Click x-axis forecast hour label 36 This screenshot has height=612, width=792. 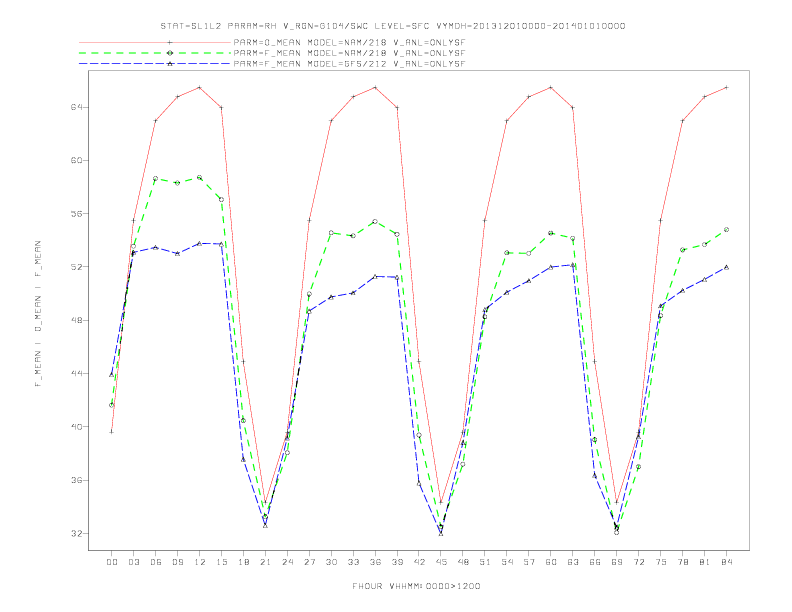coord(375,562)
